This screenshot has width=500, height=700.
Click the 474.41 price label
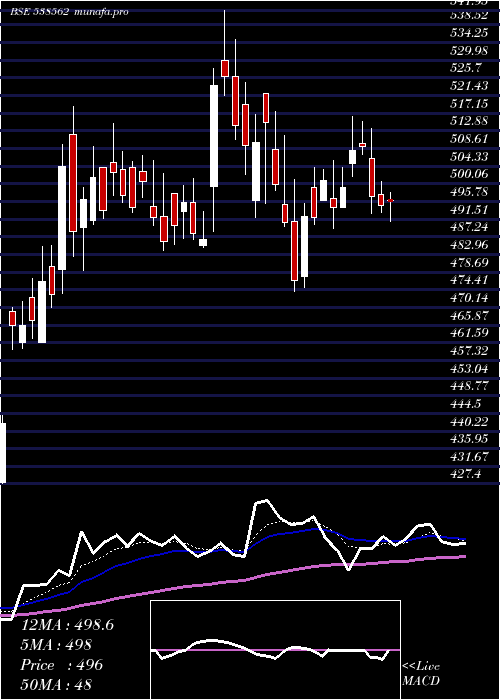coord(469,280)
